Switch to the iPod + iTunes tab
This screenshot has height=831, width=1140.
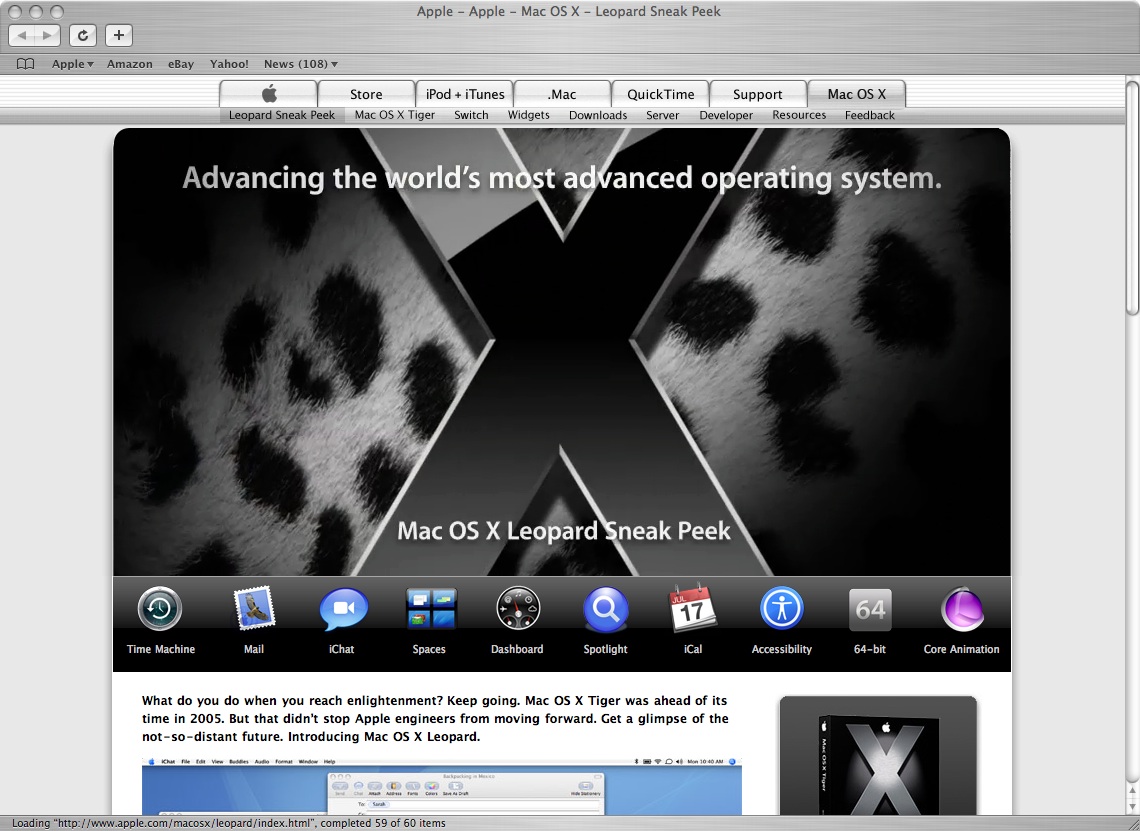tap(465, 94)
